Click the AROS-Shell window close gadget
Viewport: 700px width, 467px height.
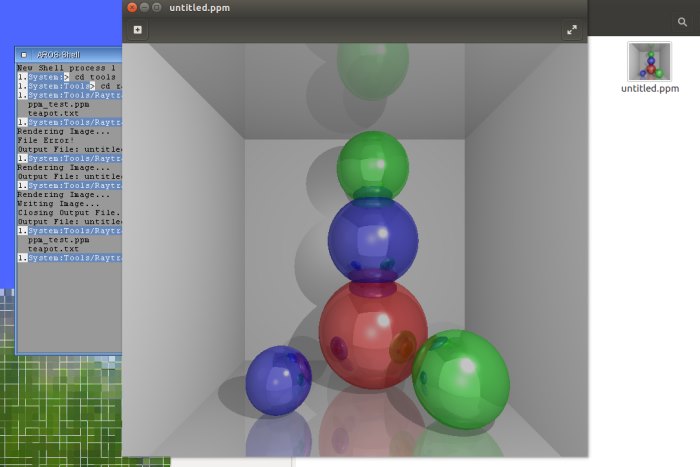pyautogui.click(x=24, y=54)
